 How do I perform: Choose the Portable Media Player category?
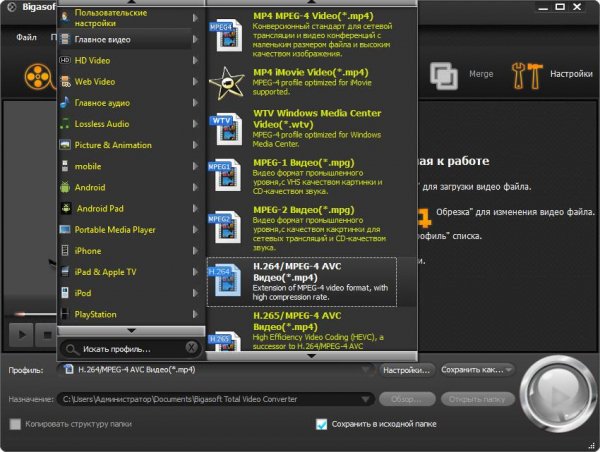point(130,230)
